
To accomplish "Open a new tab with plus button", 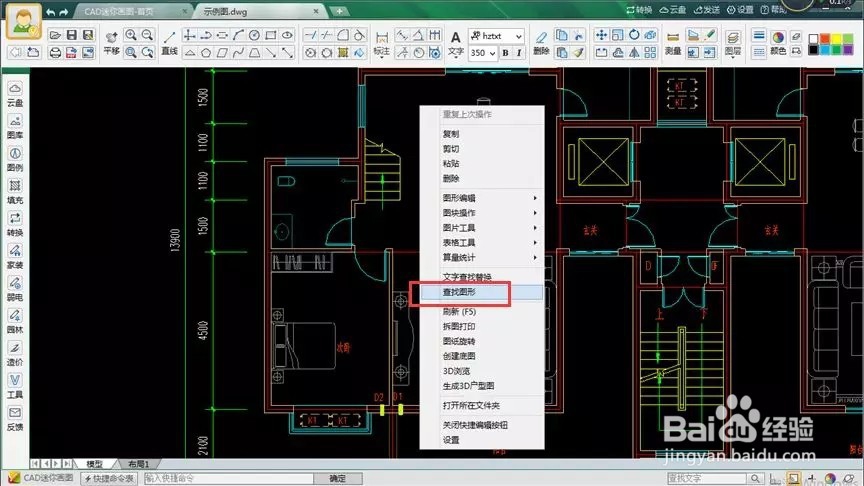I will [339, 11].
